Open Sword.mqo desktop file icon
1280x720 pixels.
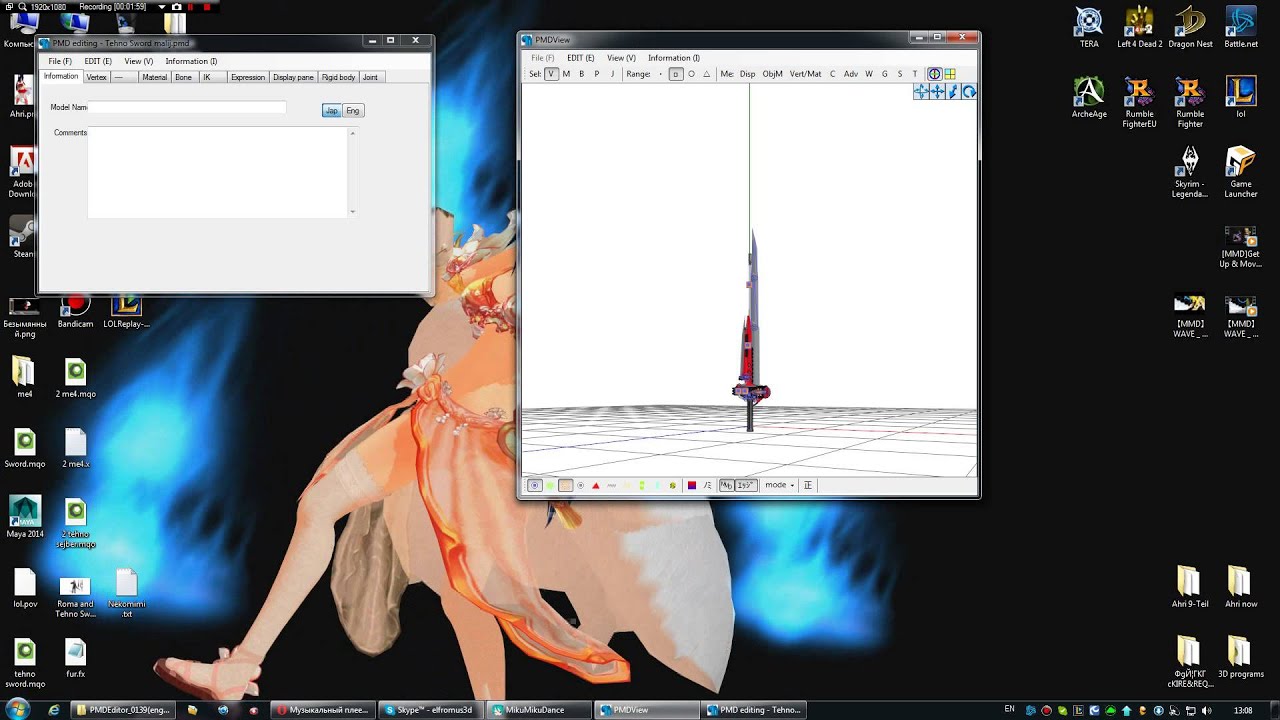point(25,450)
